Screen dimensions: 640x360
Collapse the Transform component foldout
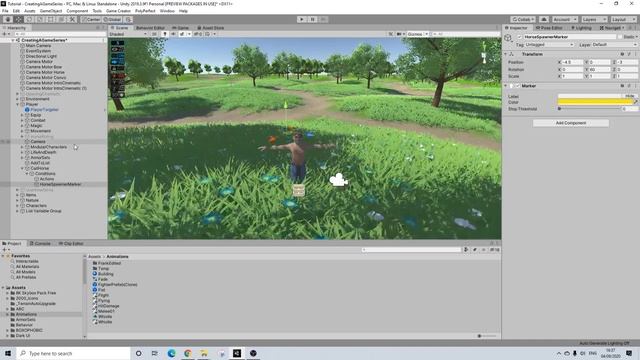(x=506, y=54)
